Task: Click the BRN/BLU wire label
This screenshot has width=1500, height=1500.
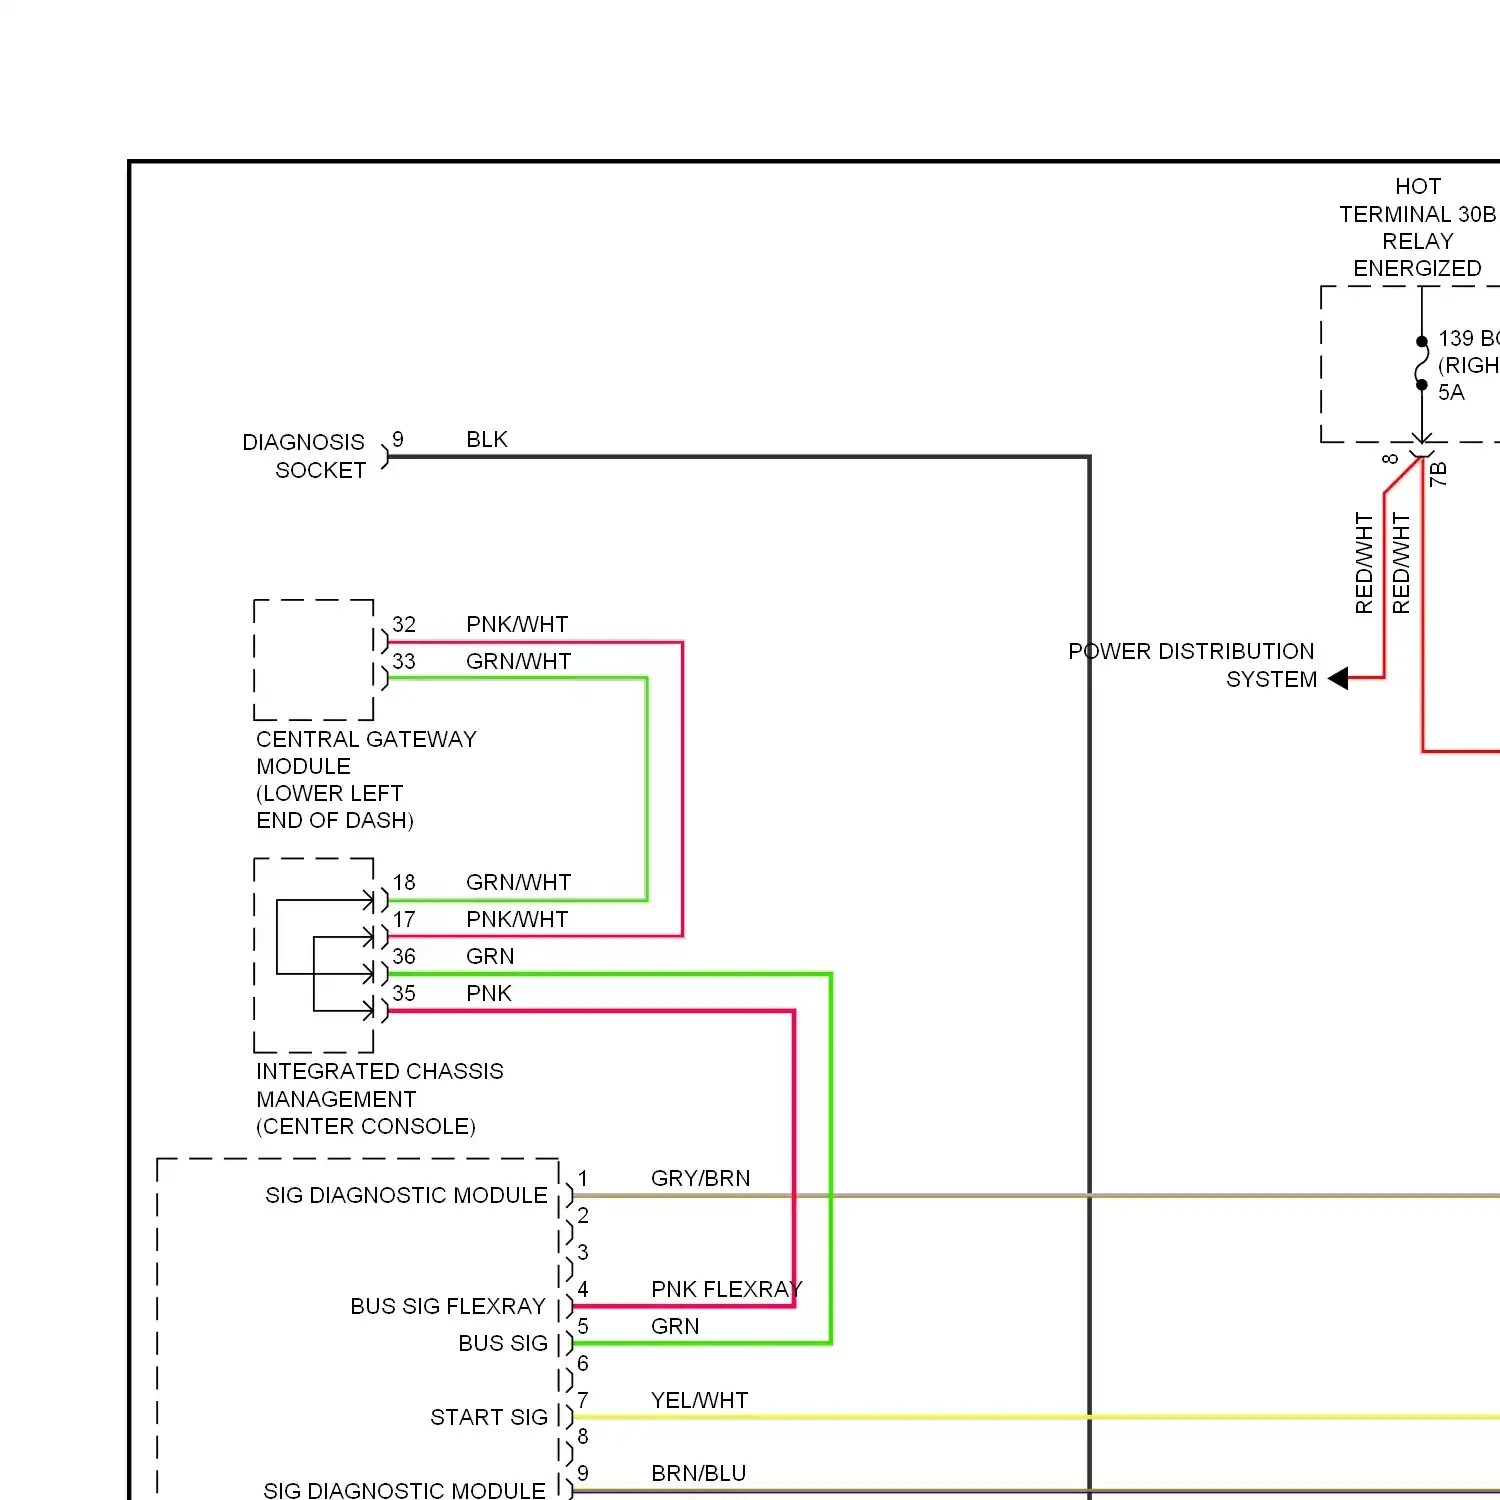Action: pyautogui.click(x=698, y=1473)
